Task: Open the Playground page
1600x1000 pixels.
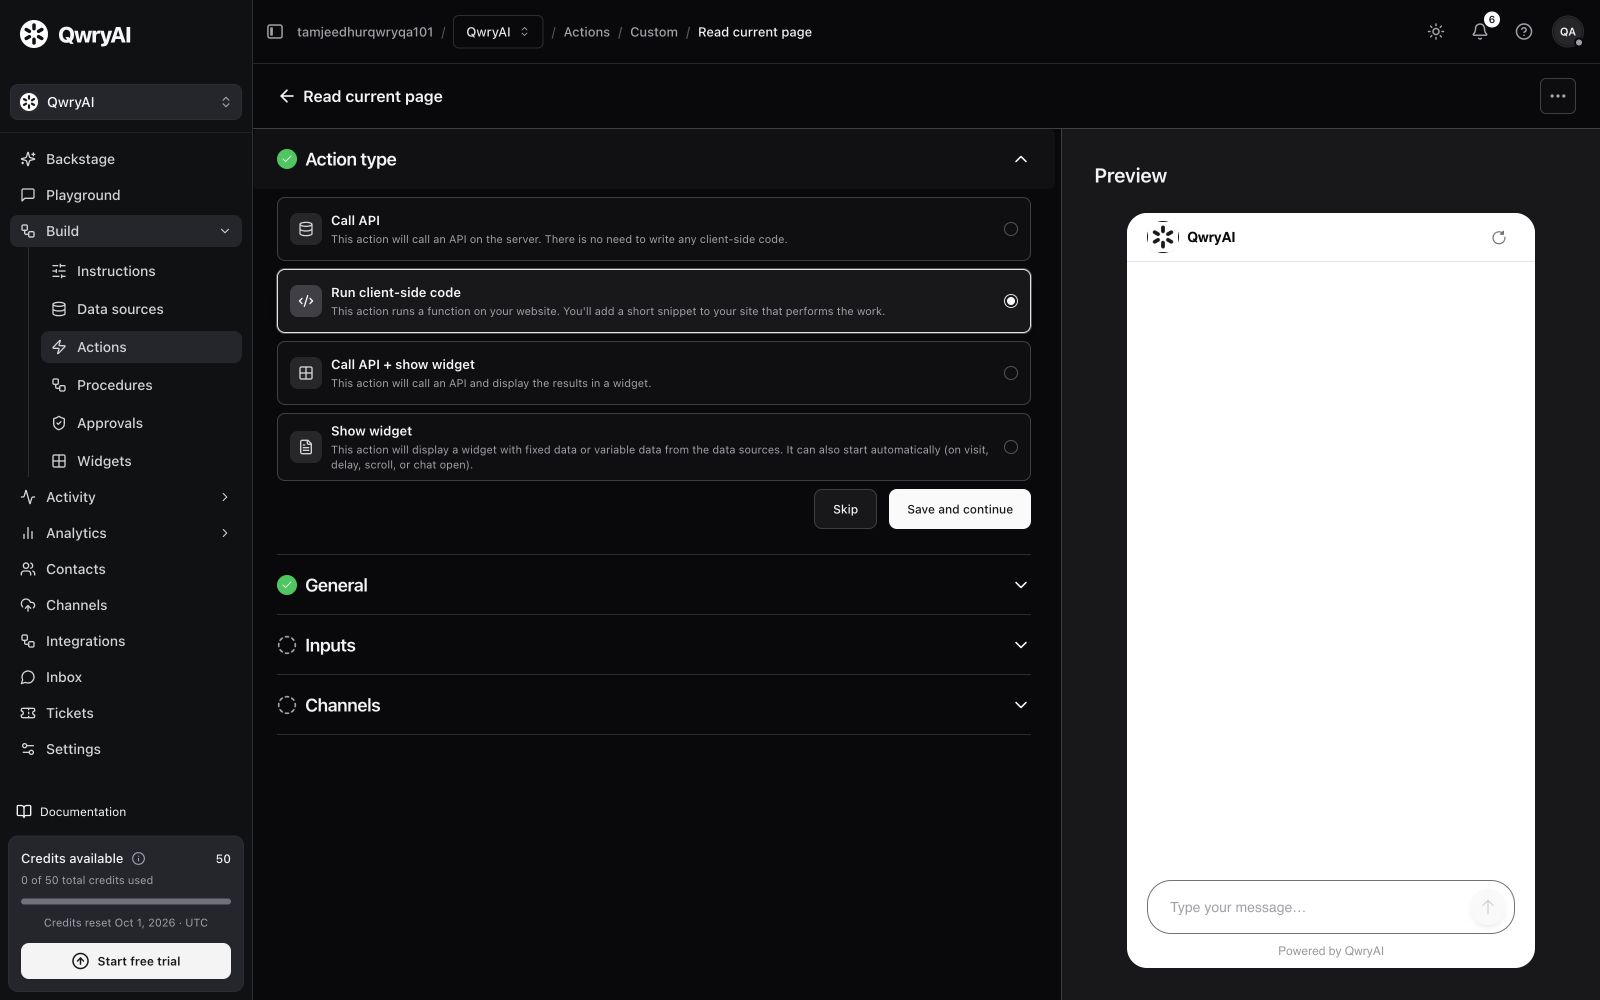Action: click(126, 195)
